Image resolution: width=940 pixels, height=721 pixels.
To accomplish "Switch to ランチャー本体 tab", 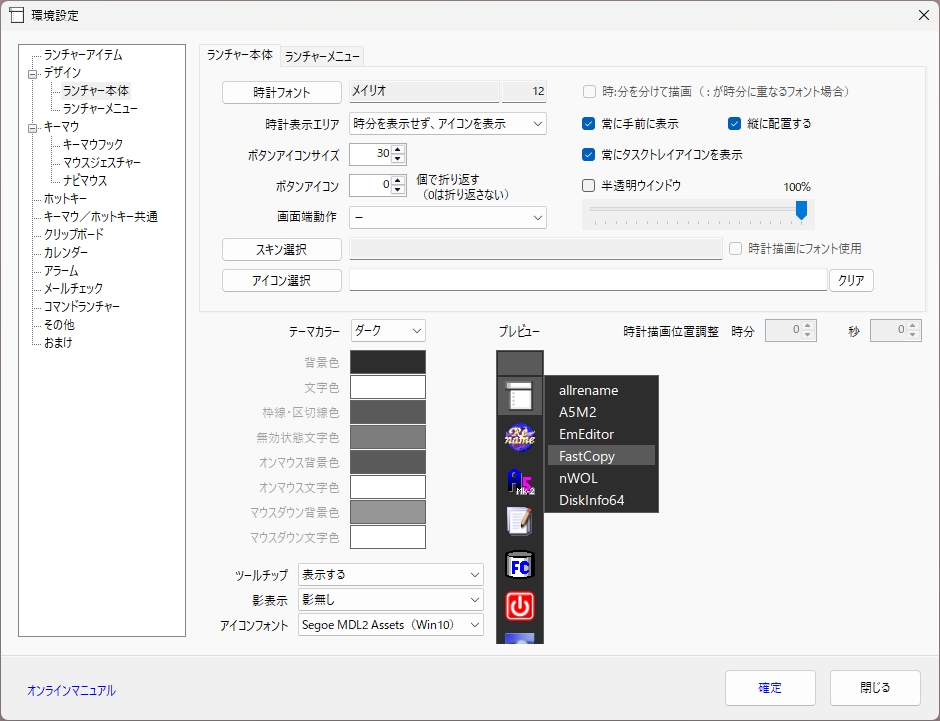I will point(239,55).
